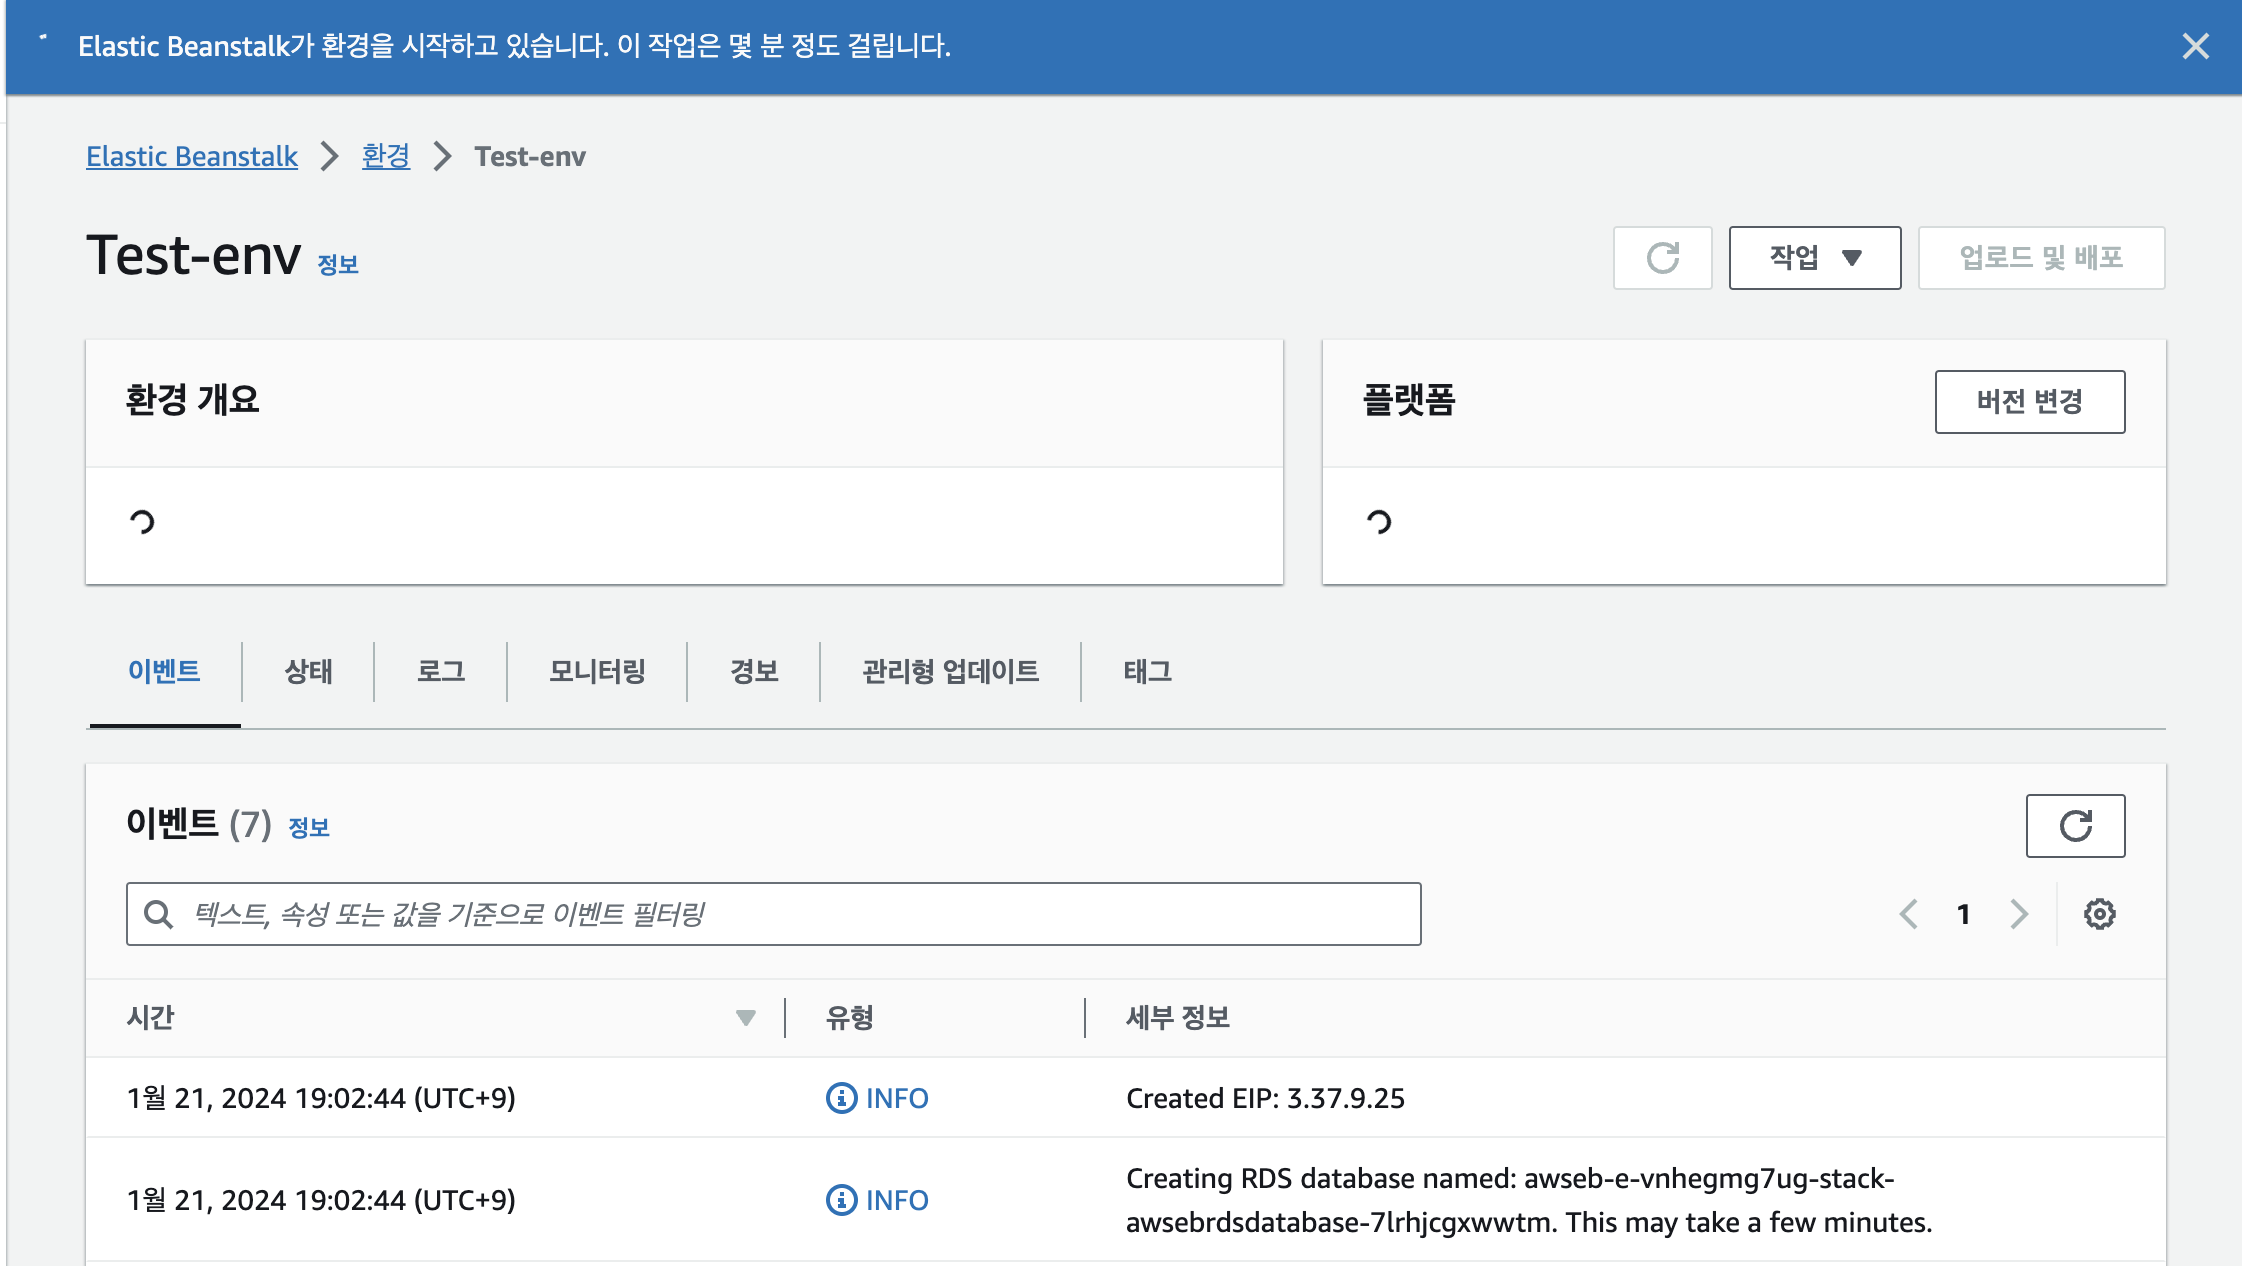Click the environment refresh icon button

(1662, 258)
